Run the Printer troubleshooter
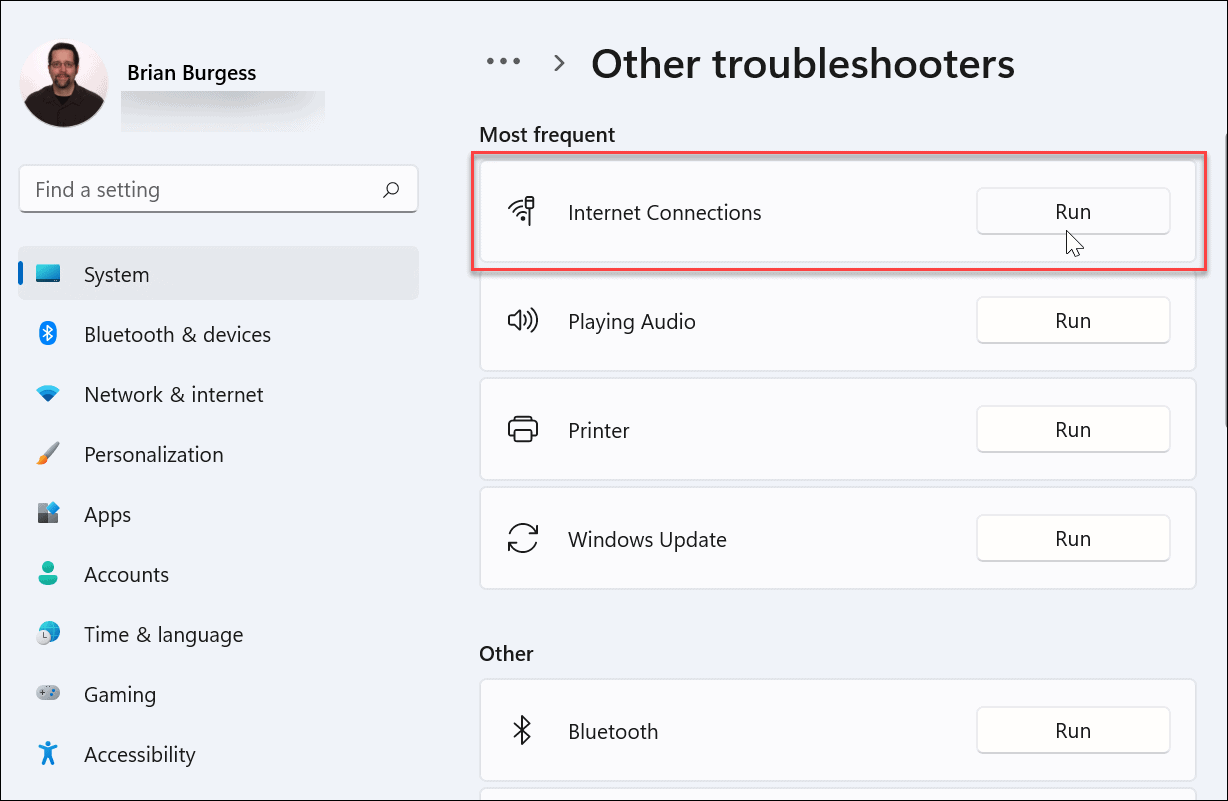This screenshot has width=1228, height=801. (x=1072, y=430)
